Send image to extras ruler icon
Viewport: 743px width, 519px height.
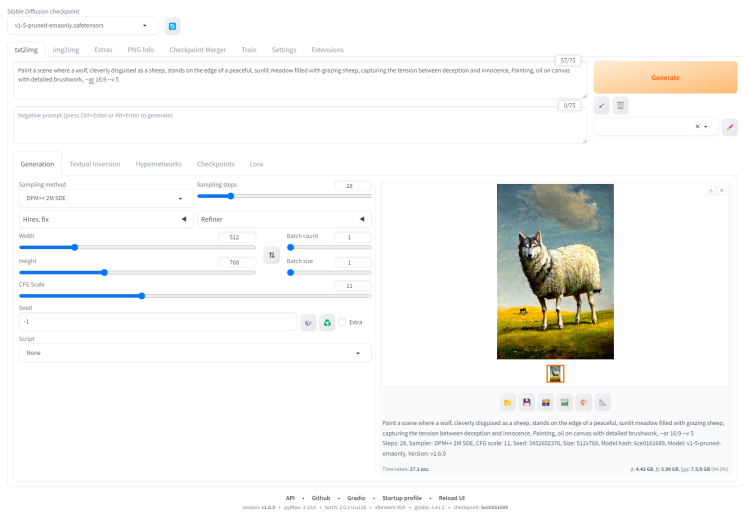click(602, 402)
